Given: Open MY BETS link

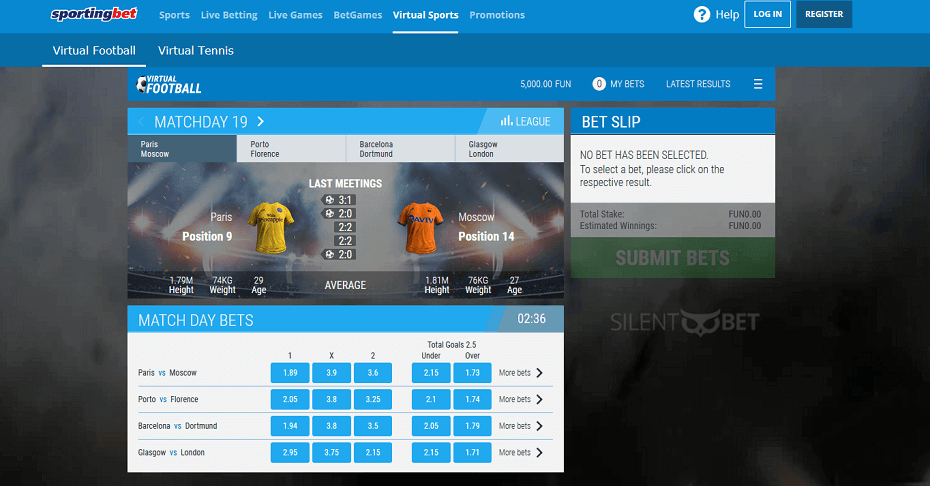Looking at the screenshot, I should click(x=627, y=84).
